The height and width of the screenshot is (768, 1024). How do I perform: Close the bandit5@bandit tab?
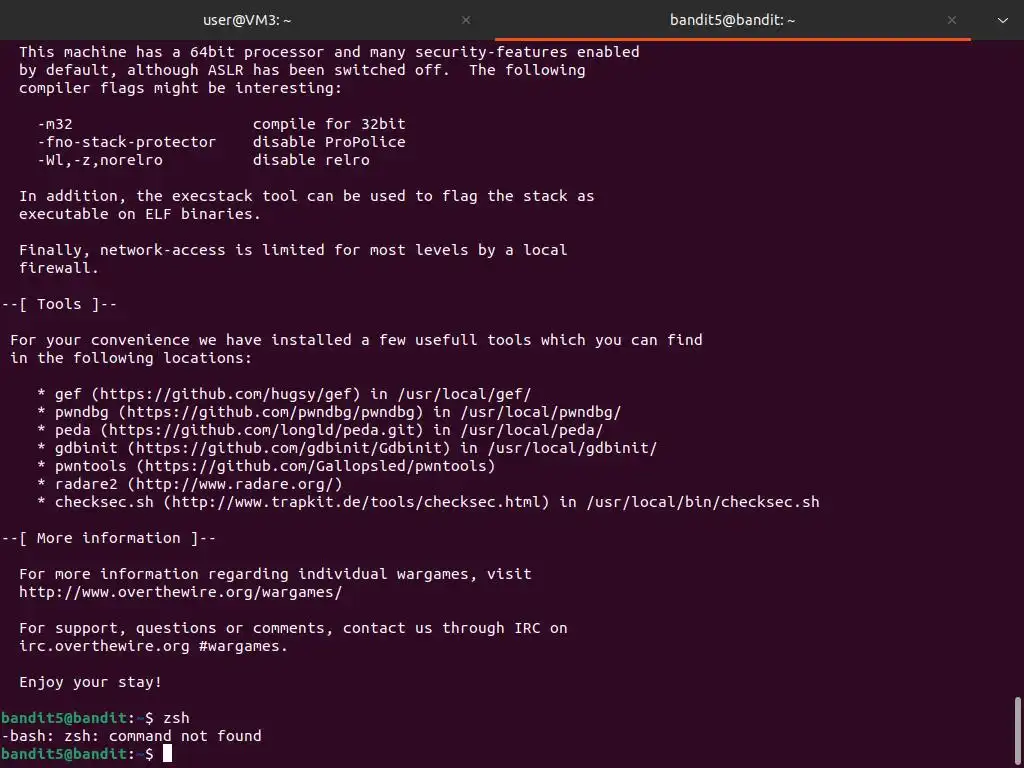952,20
